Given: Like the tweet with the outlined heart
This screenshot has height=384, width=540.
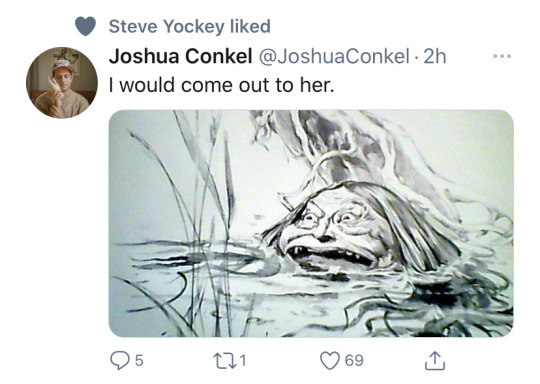Looking at the screenshot, I should pyautogui.click(x=330, y=360).
